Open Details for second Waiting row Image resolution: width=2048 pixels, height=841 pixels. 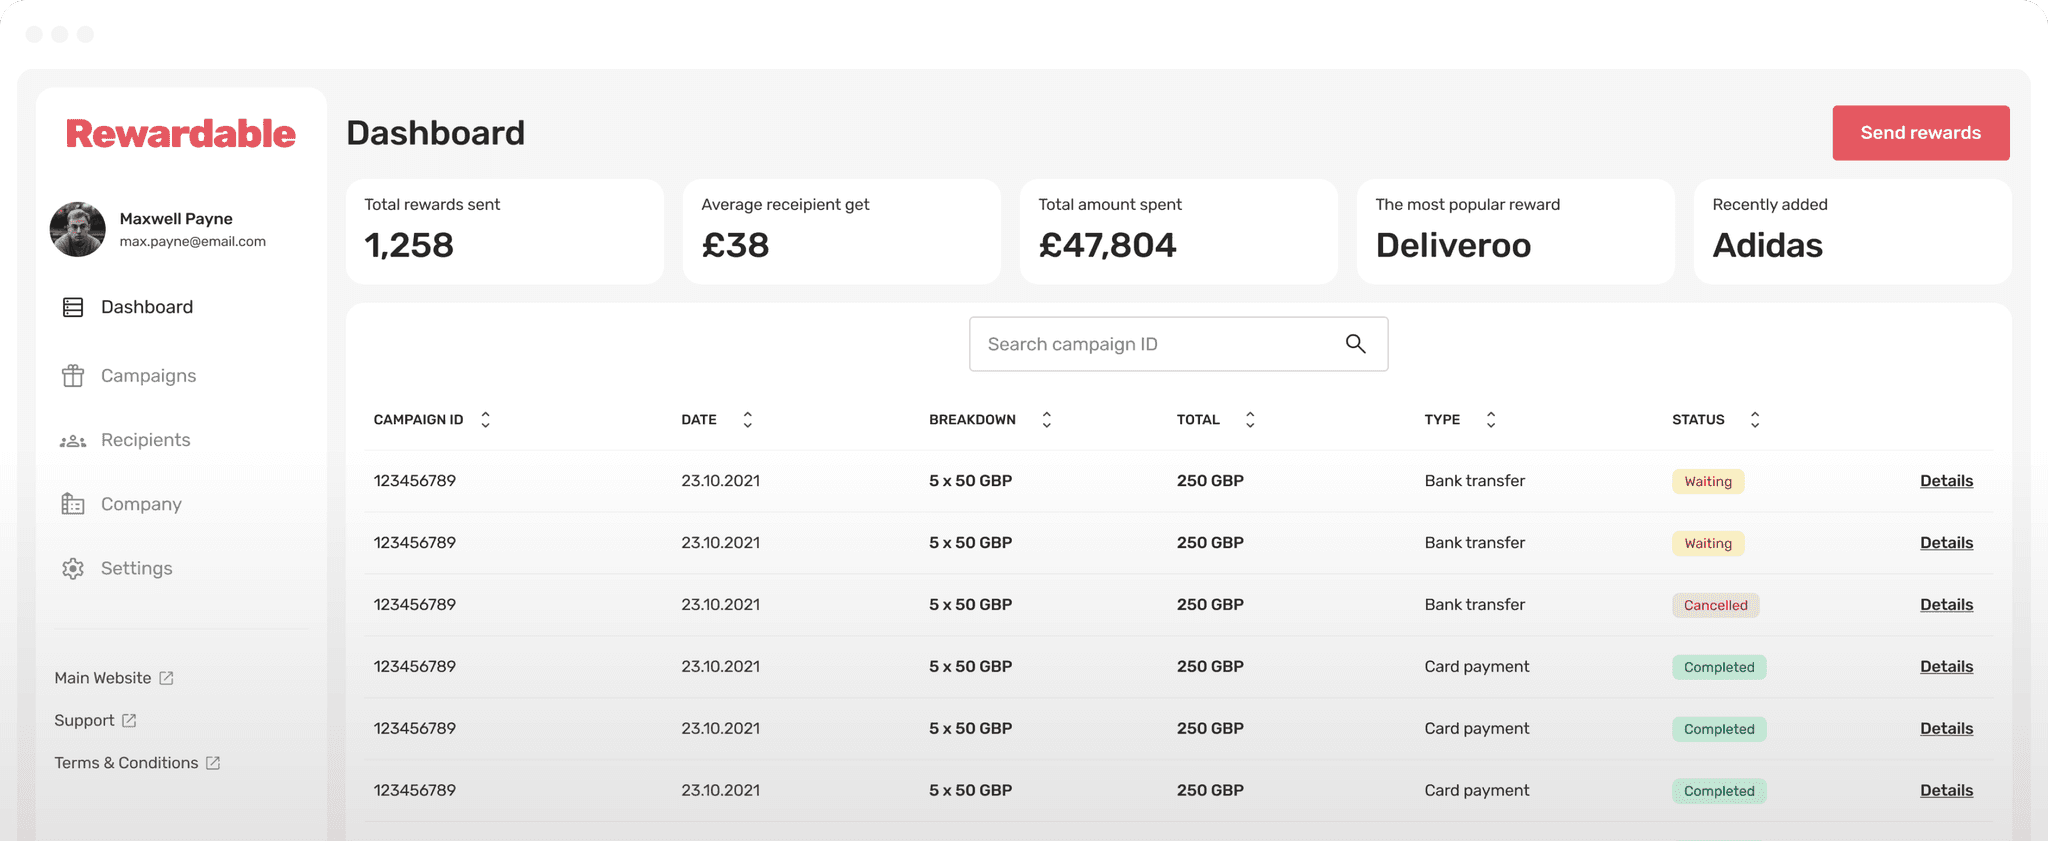(x=1946, y=543)
